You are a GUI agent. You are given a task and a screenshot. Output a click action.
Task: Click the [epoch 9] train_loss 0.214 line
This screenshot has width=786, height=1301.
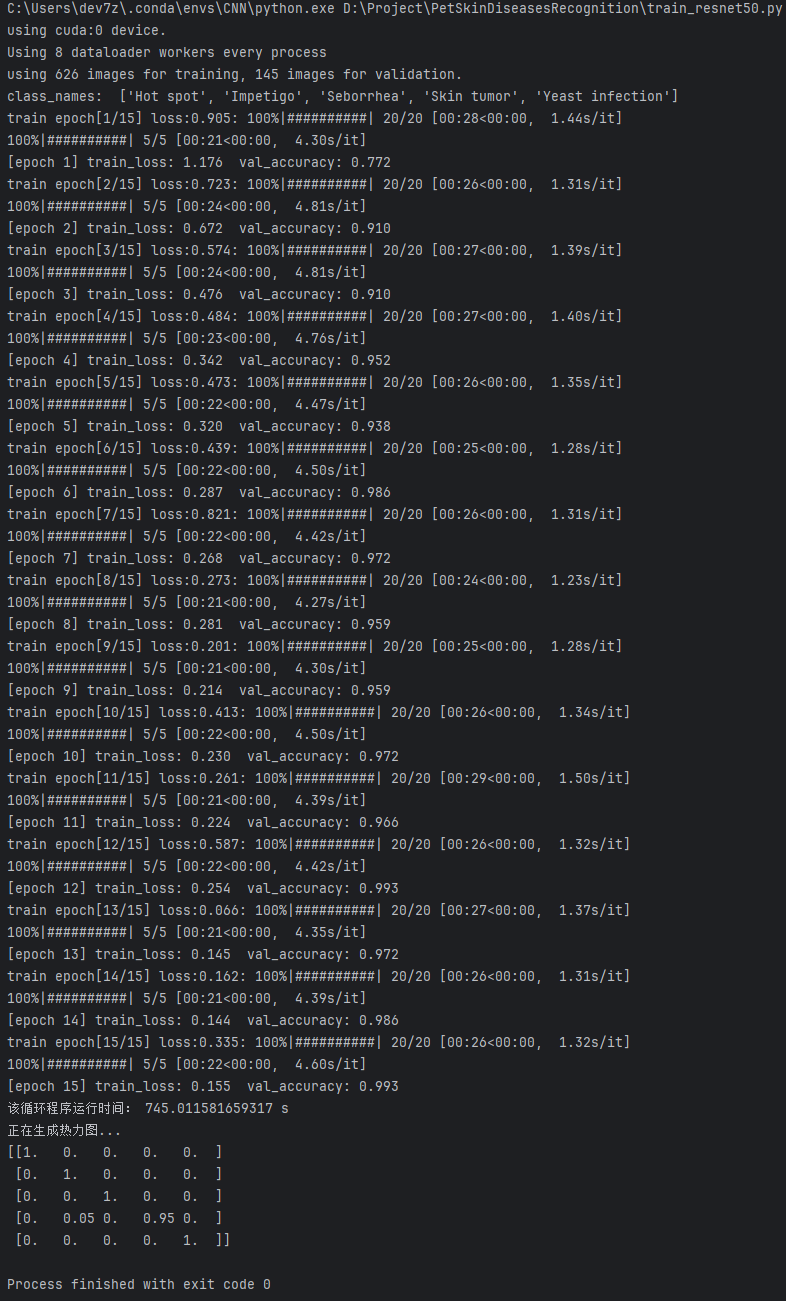(198, 690)
